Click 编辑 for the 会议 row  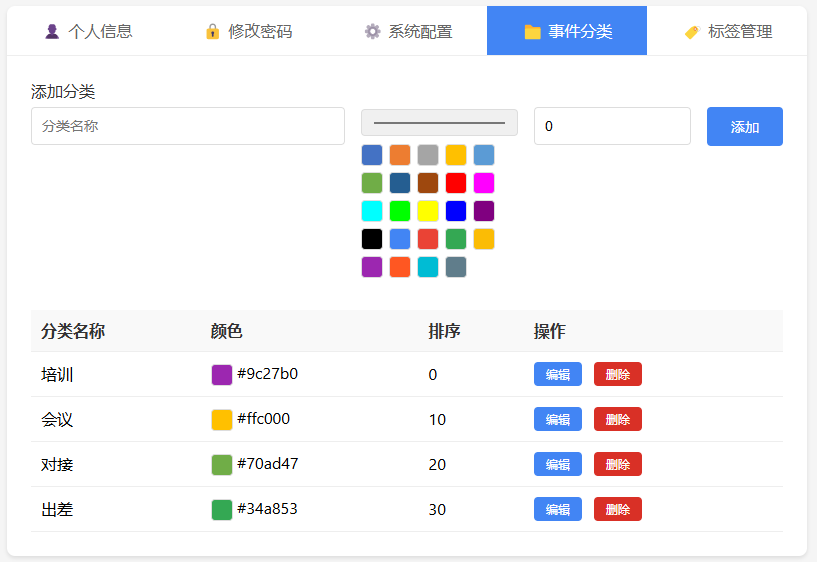coord(558,419)
